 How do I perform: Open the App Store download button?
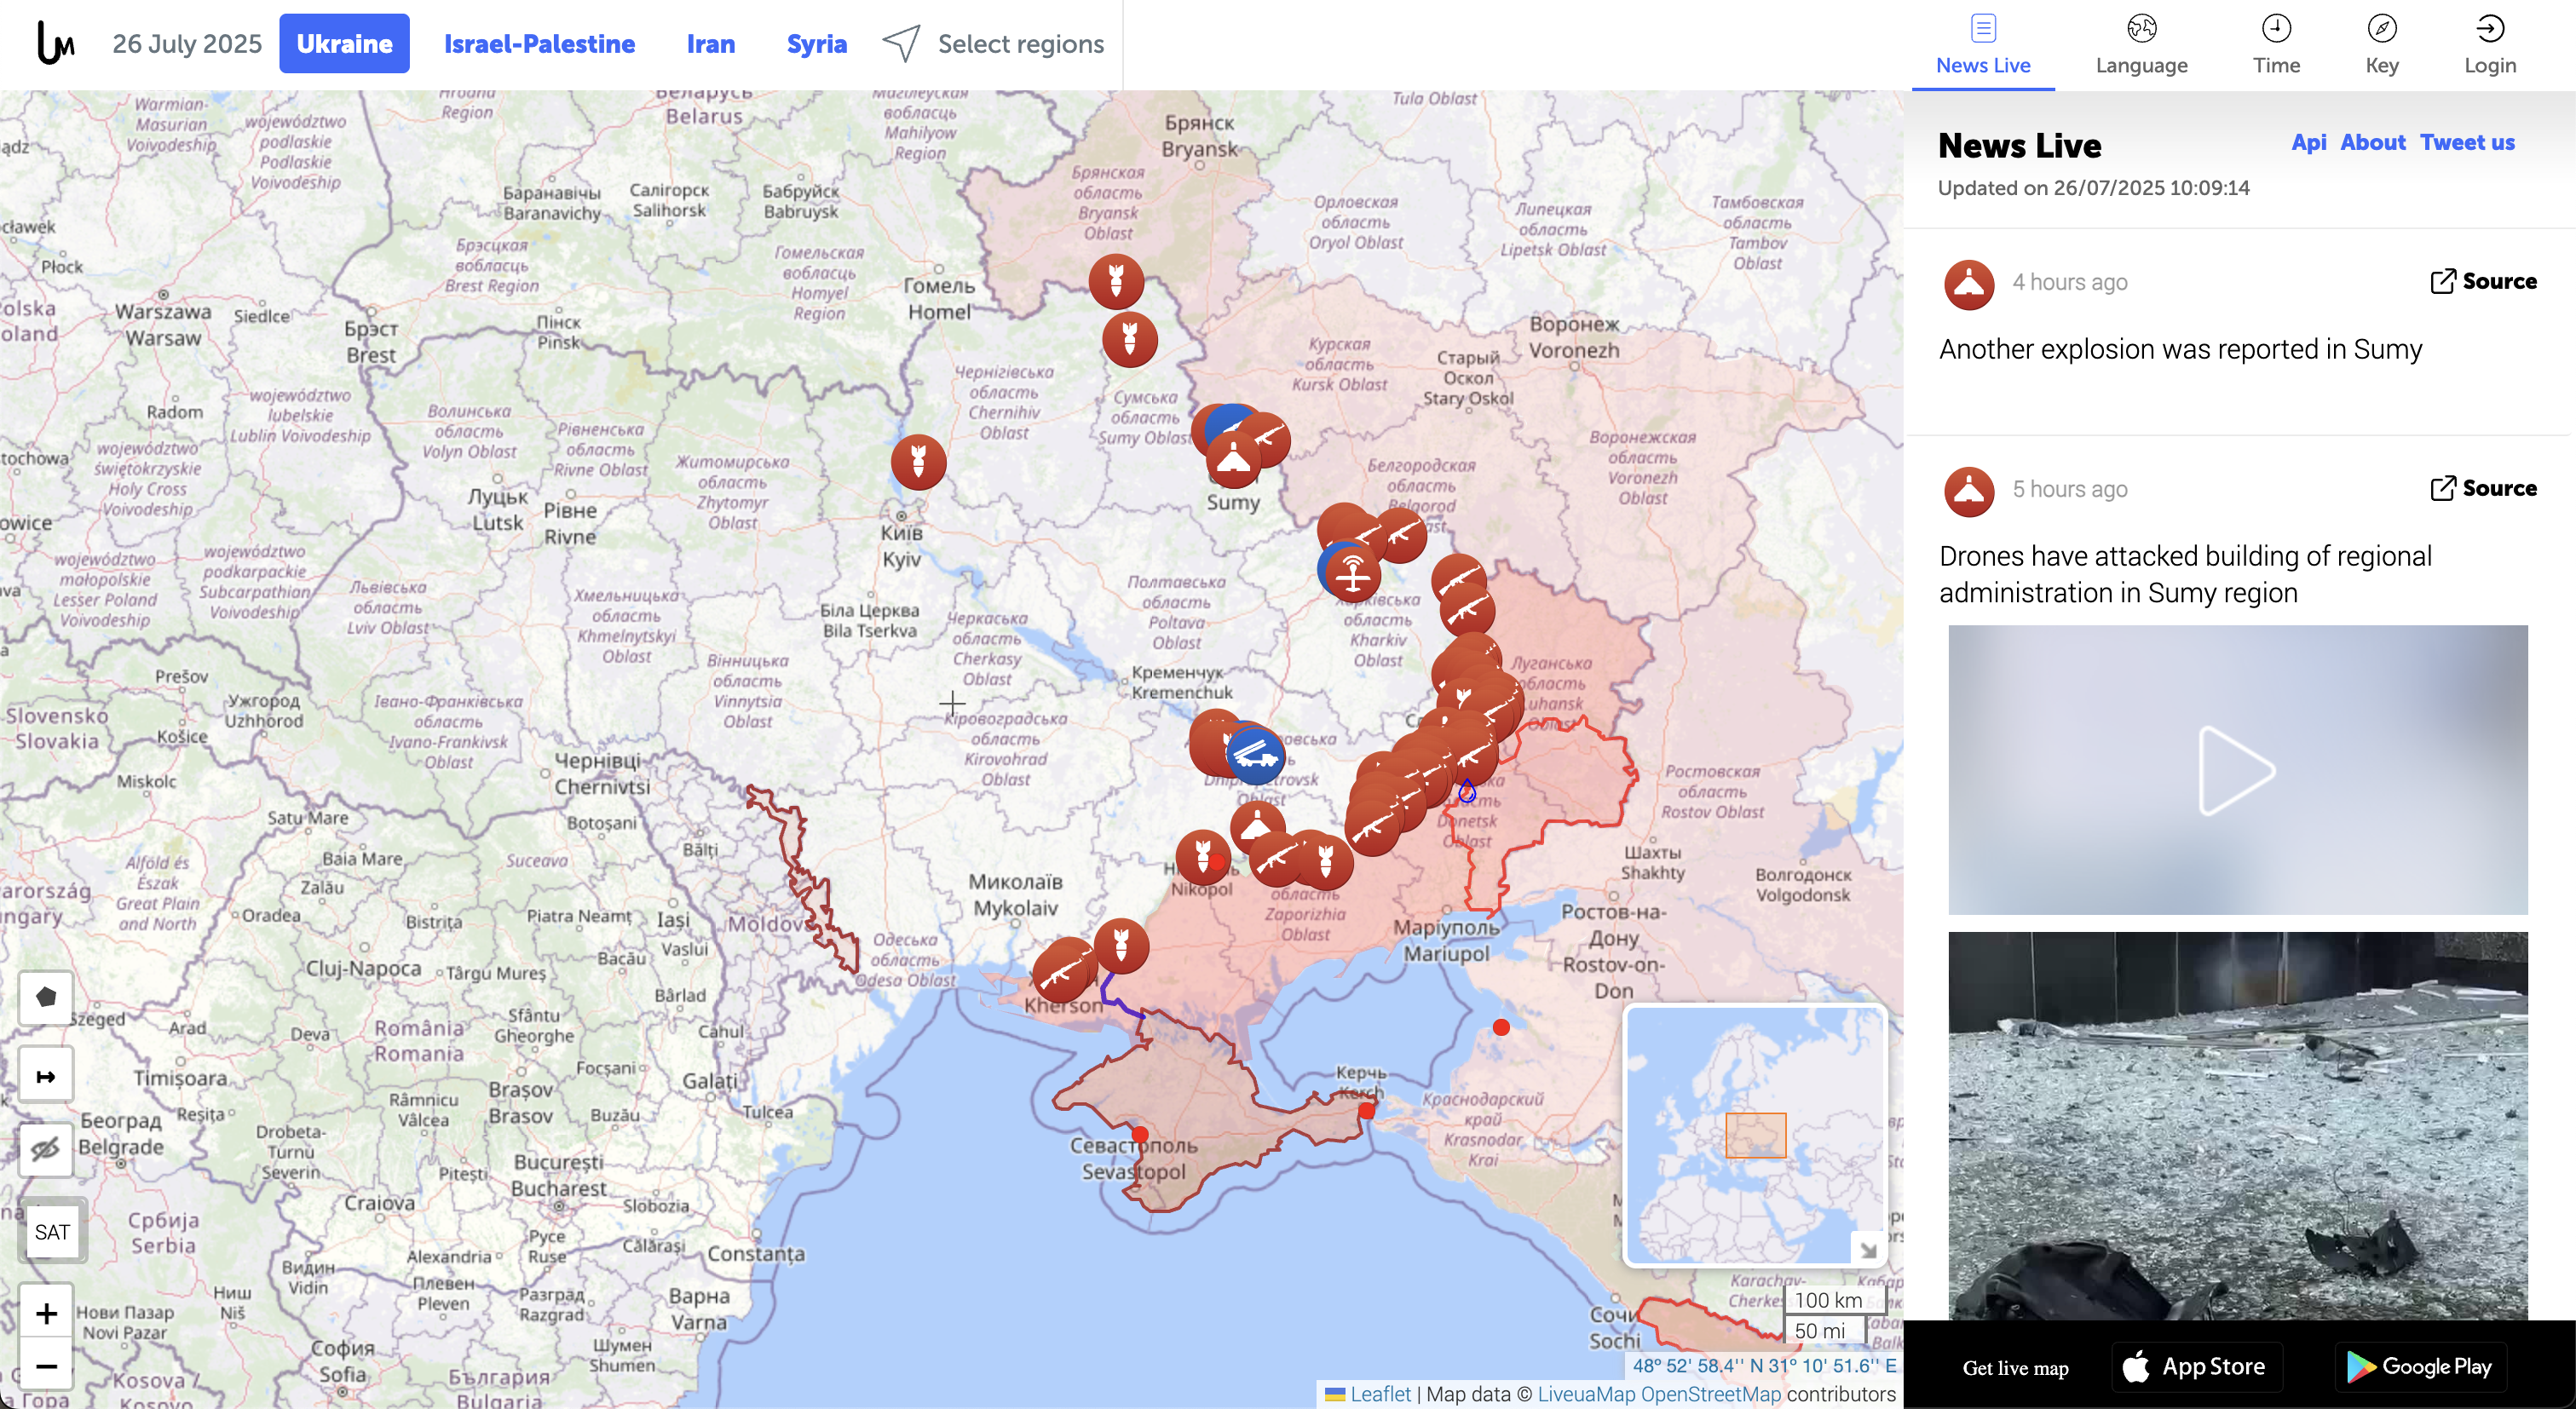click(2197, 1366)
